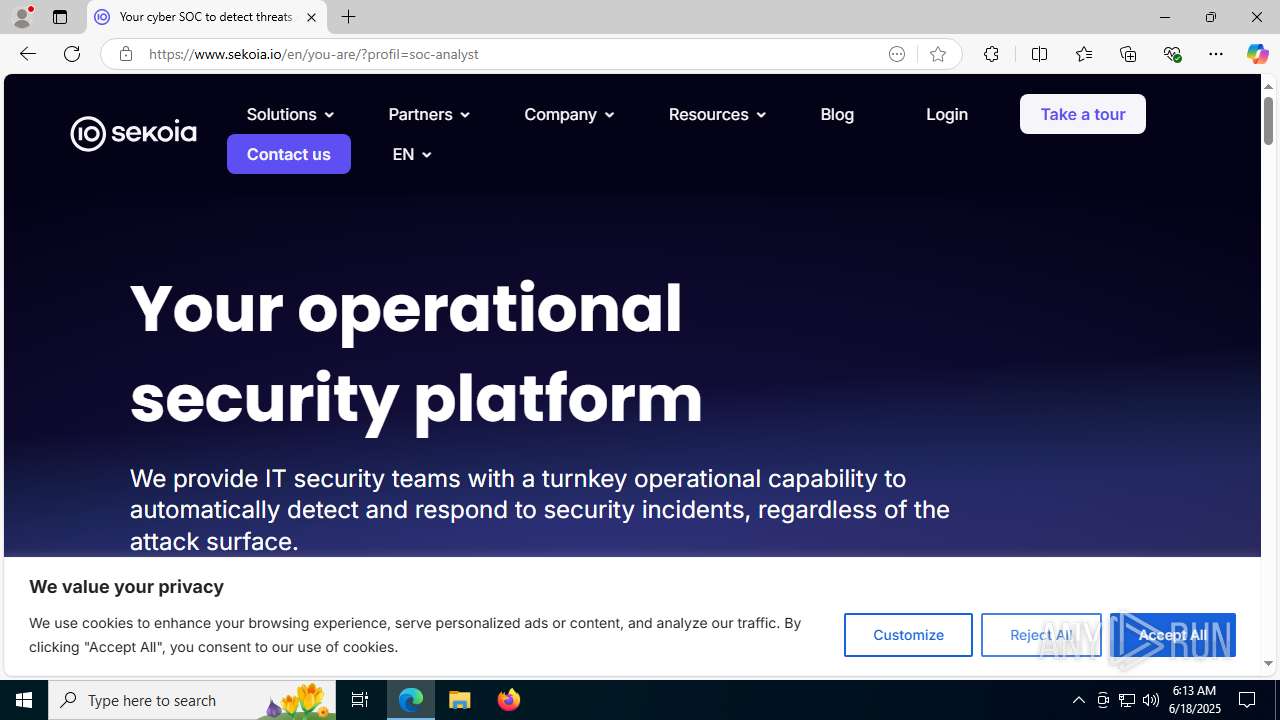
Task: Click the taskbar clock and date
Action: (x=1194, y=700)
